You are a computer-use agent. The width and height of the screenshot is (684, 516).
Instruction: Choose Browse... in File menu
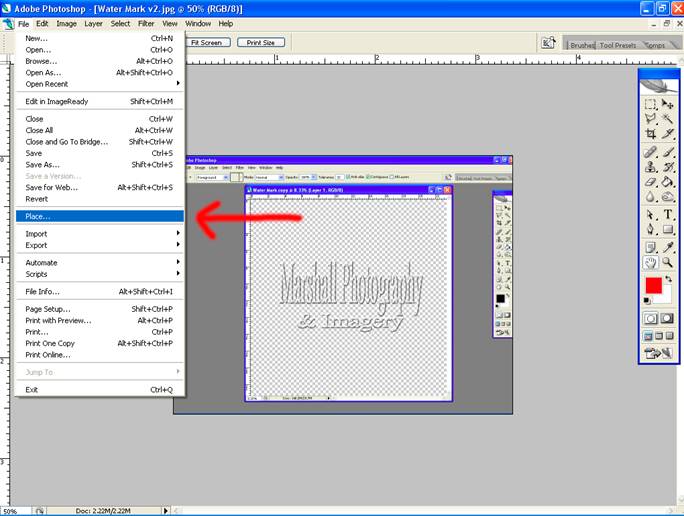click(99, 61)
